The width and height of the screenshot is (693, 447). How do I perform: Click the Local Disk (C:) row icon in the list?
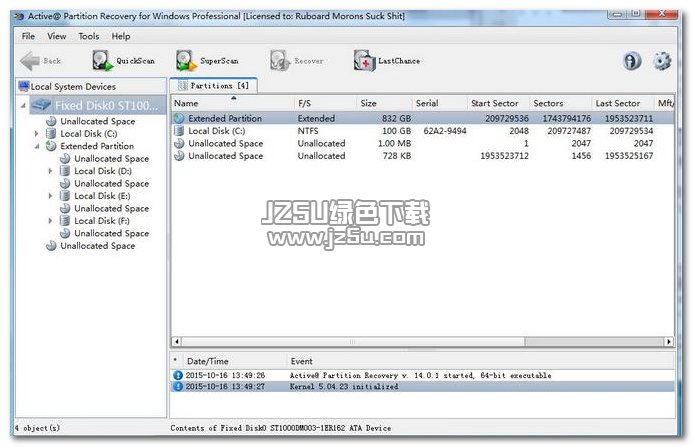click(179, 131)
